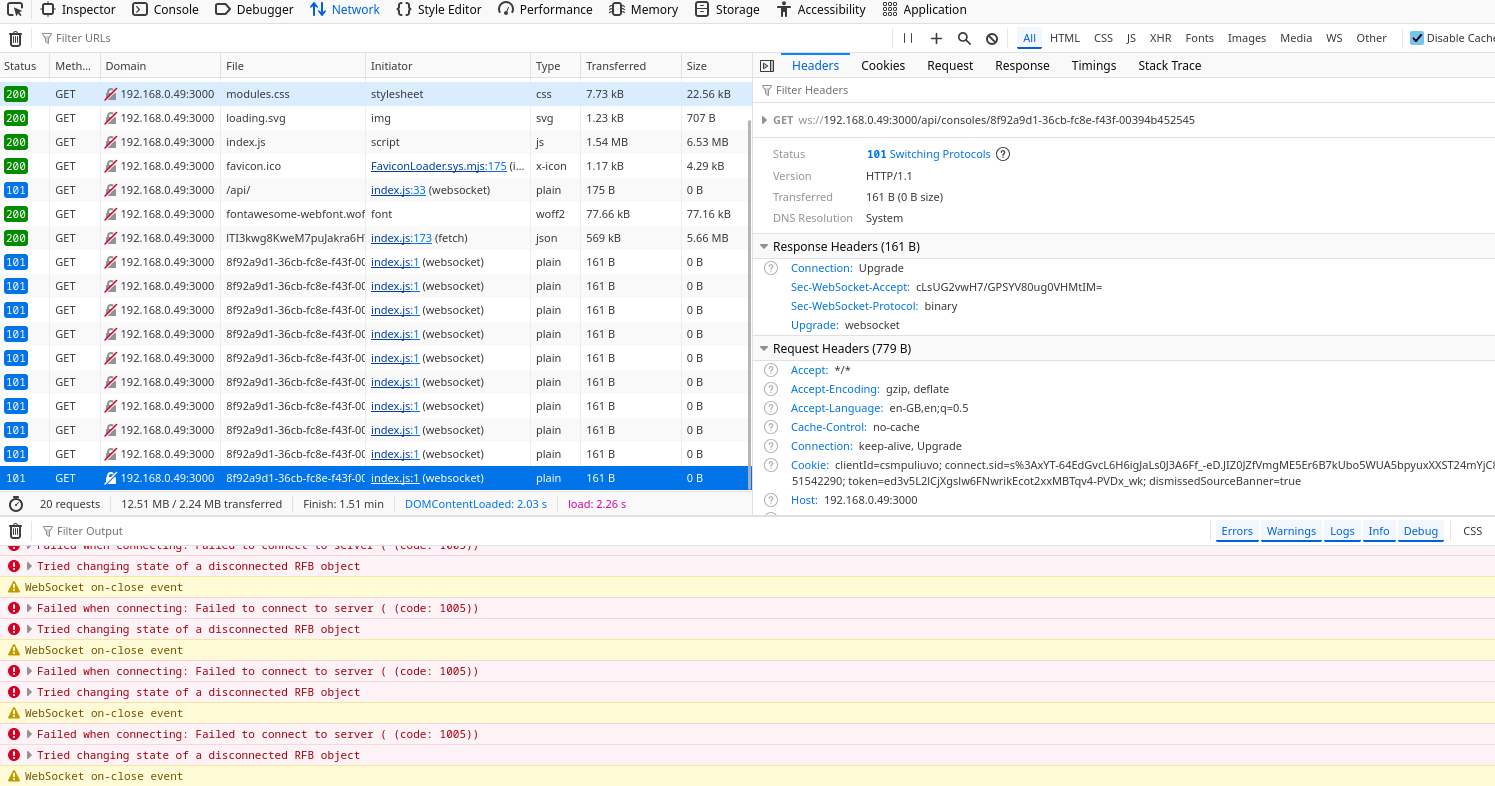Image resolution: width=1495 pixels, height=786 pixels.
Task: Open help icon beside Switching Protocols status
Action: (1003, 154)
